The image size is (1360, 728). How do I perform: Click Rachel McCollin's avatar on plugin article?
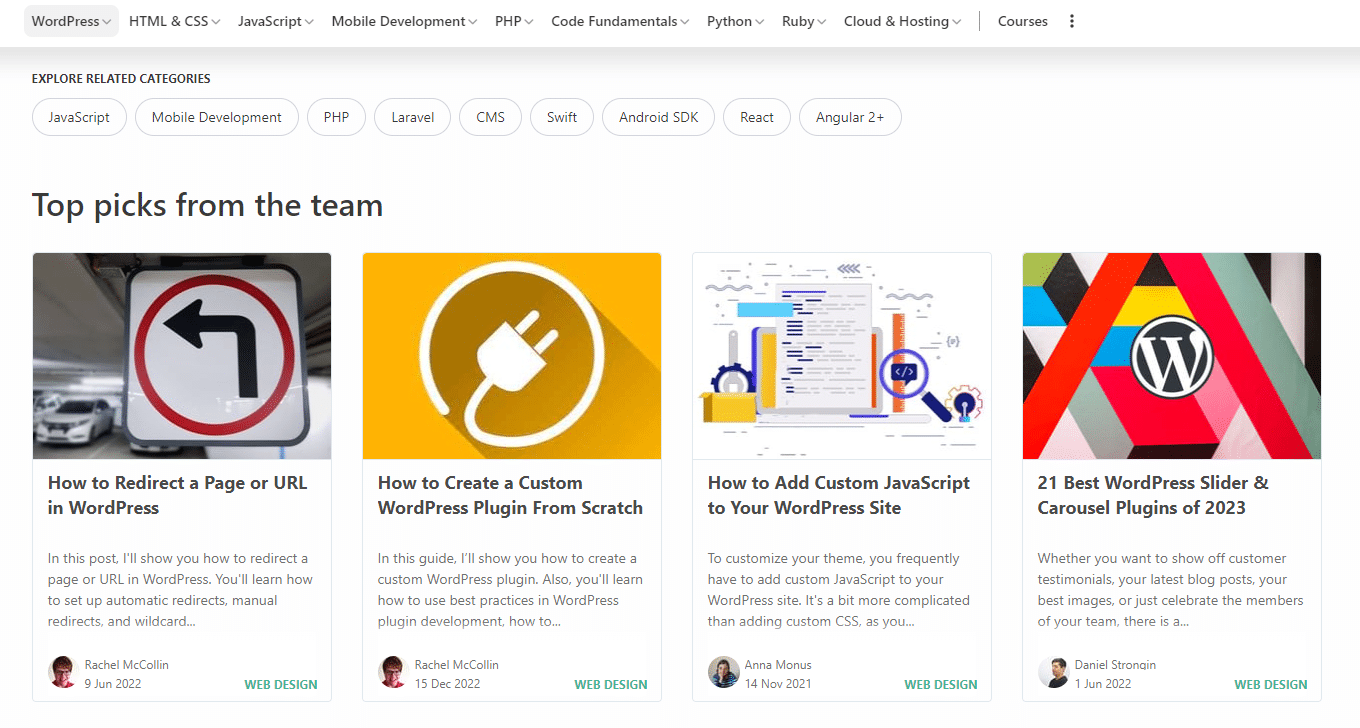click(393, 672)
